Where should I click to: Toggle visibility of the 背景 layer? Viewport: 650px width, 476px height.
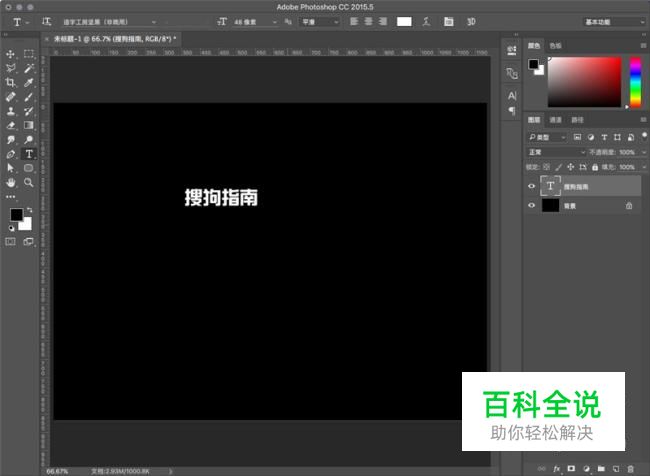tap(531, 205)
